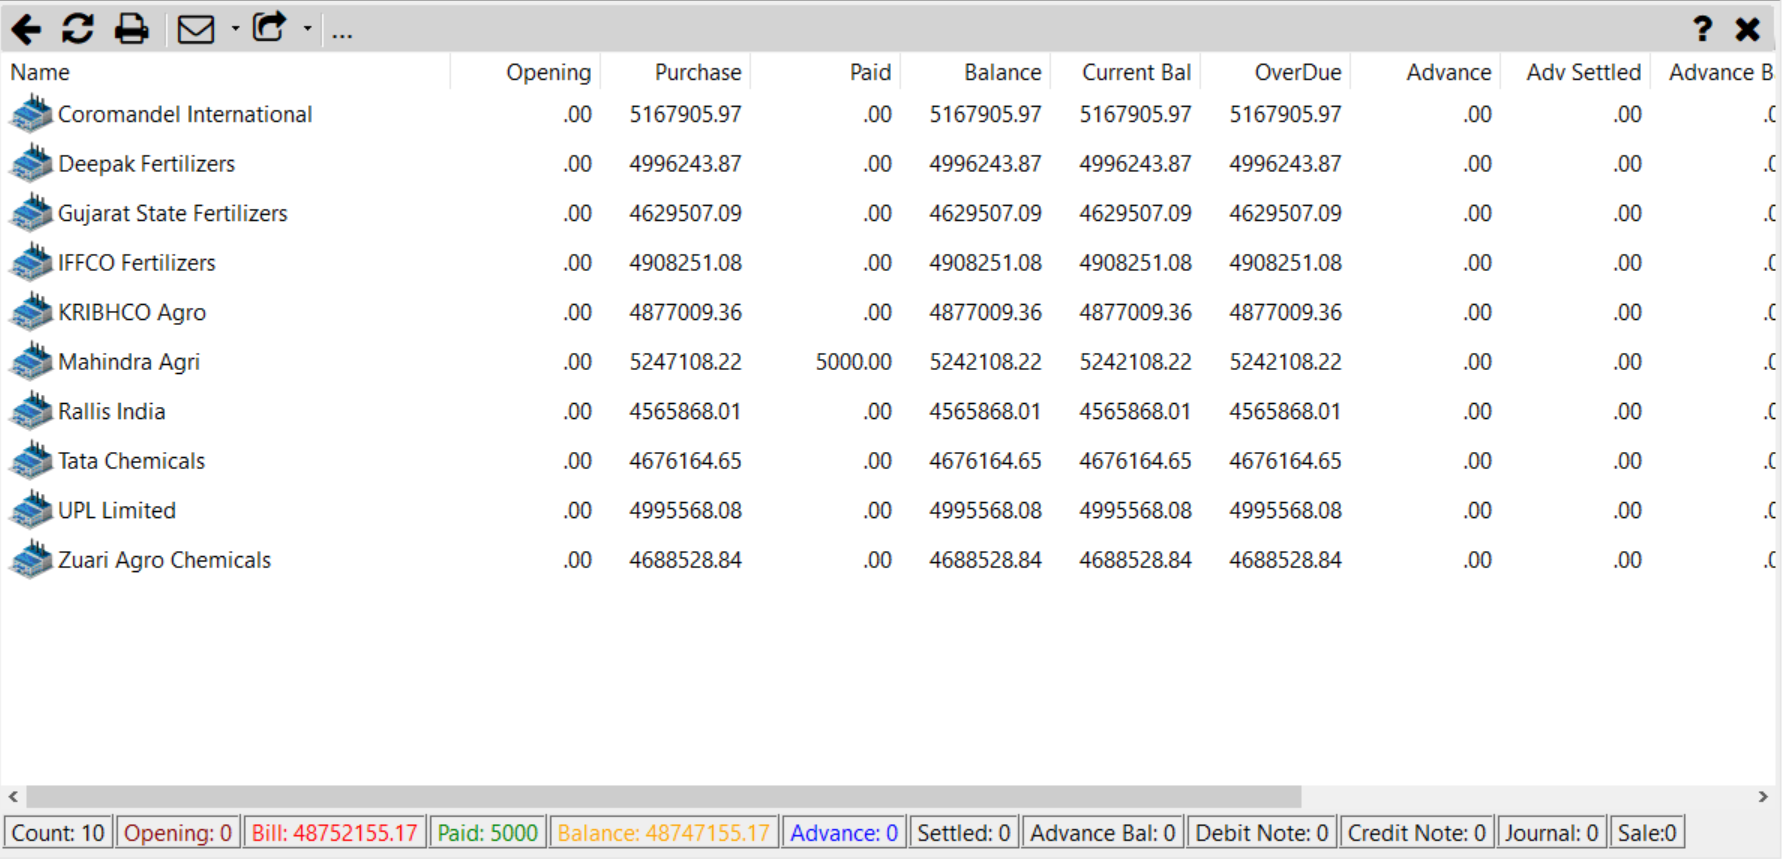This screenshot has width=1783, height=859.
Task: Click the Journal: 0 status box
Action: [x=1551, y=832]
